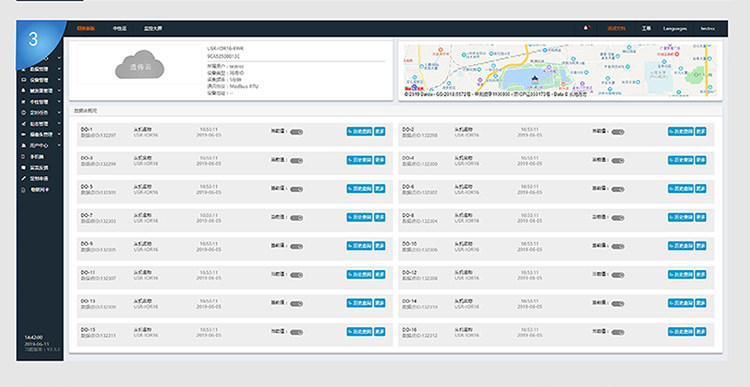Image resolution: width=750 pixels, height=387 pixels.
Task: Click the gray cloud device image
Action: coord(140,65)
